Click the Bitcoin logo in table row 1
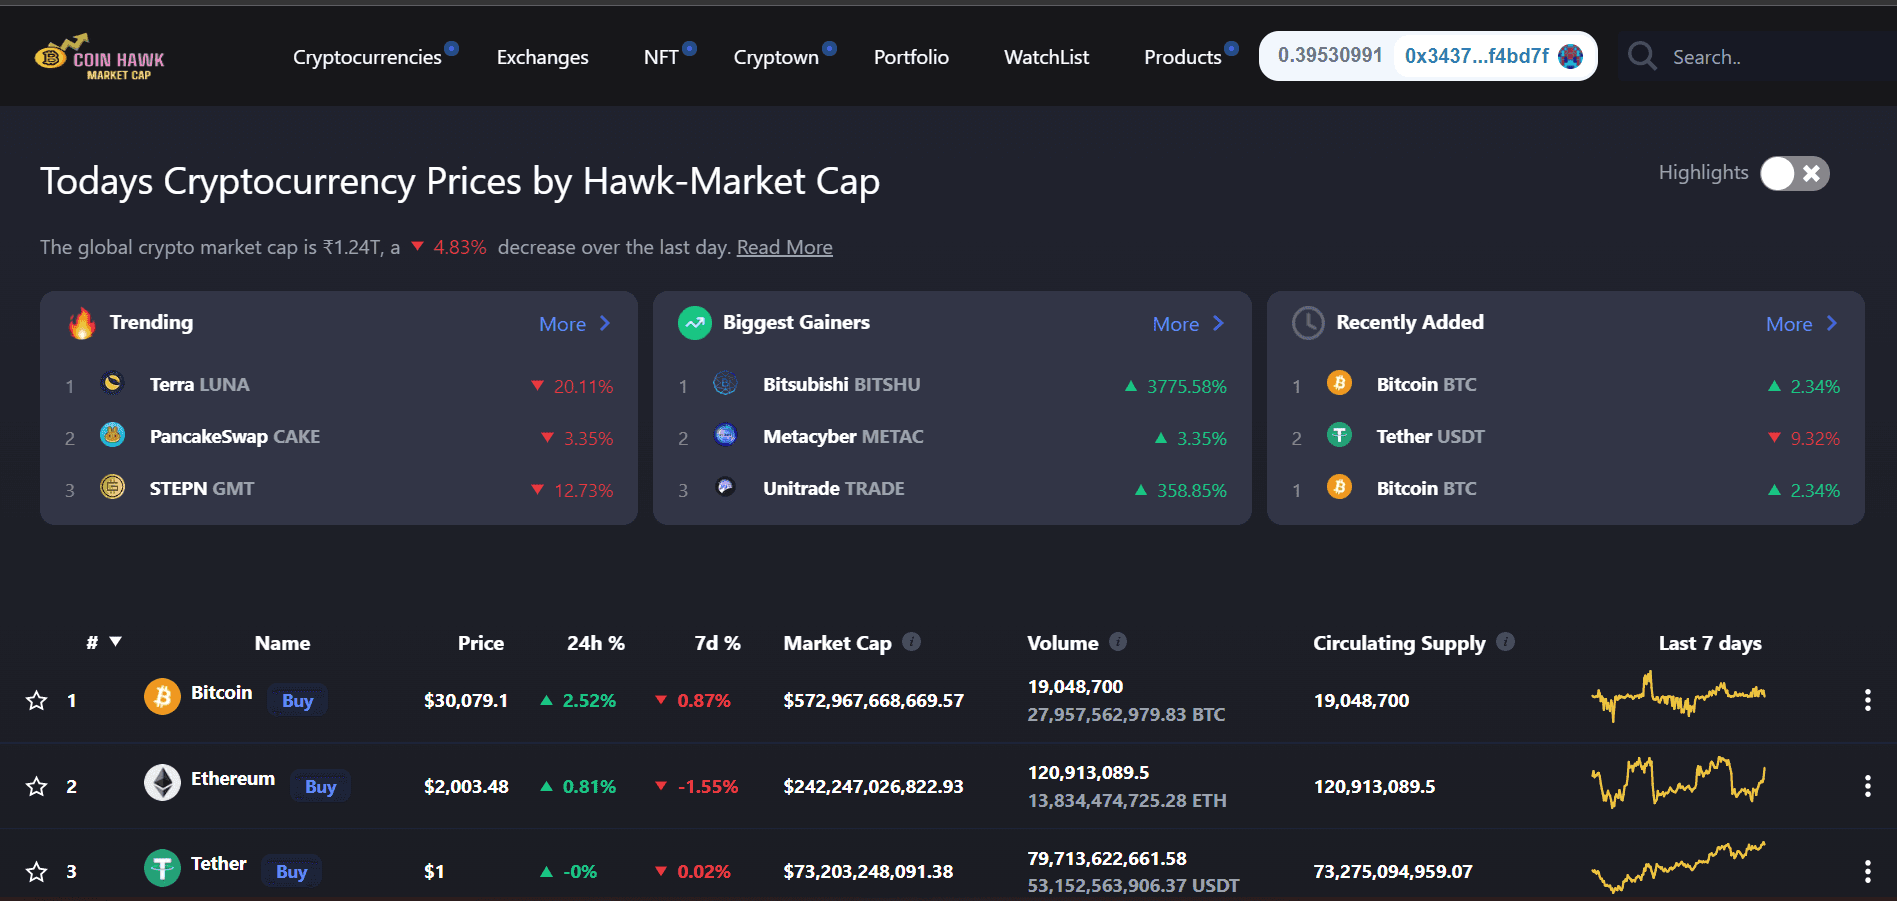The width and height of the screenshot is (1897, 901). click(162, 696)
